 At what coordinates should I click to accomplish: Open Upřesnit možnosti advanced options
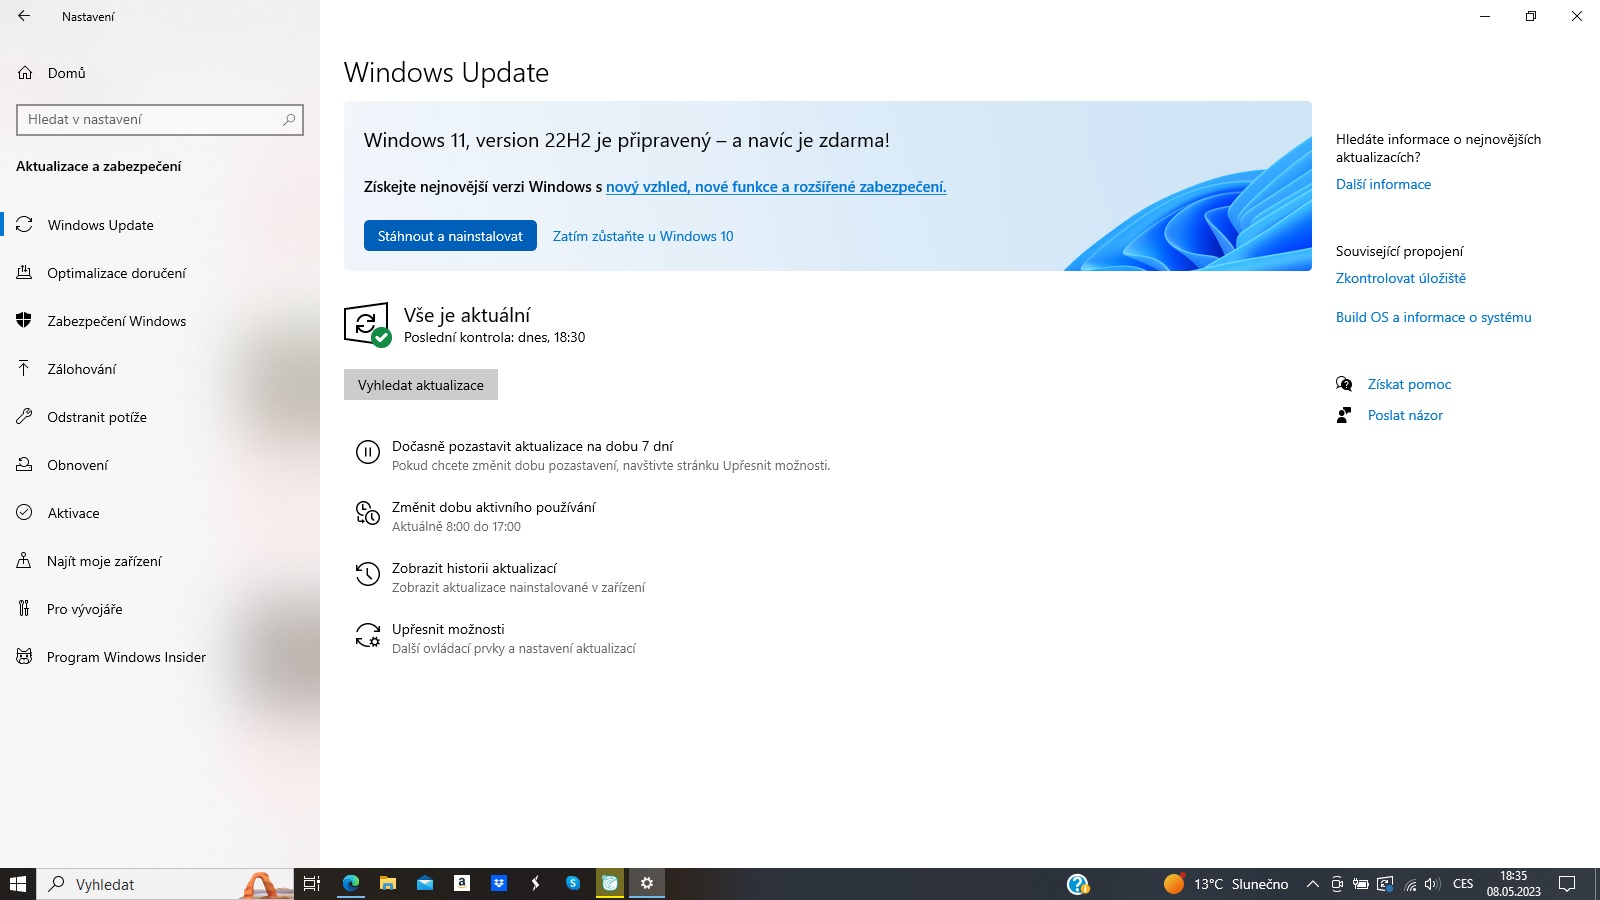tap(448, 630)
